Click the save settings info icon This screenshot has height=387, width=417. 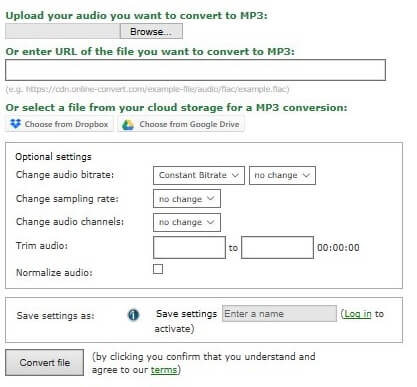point(133,315)
